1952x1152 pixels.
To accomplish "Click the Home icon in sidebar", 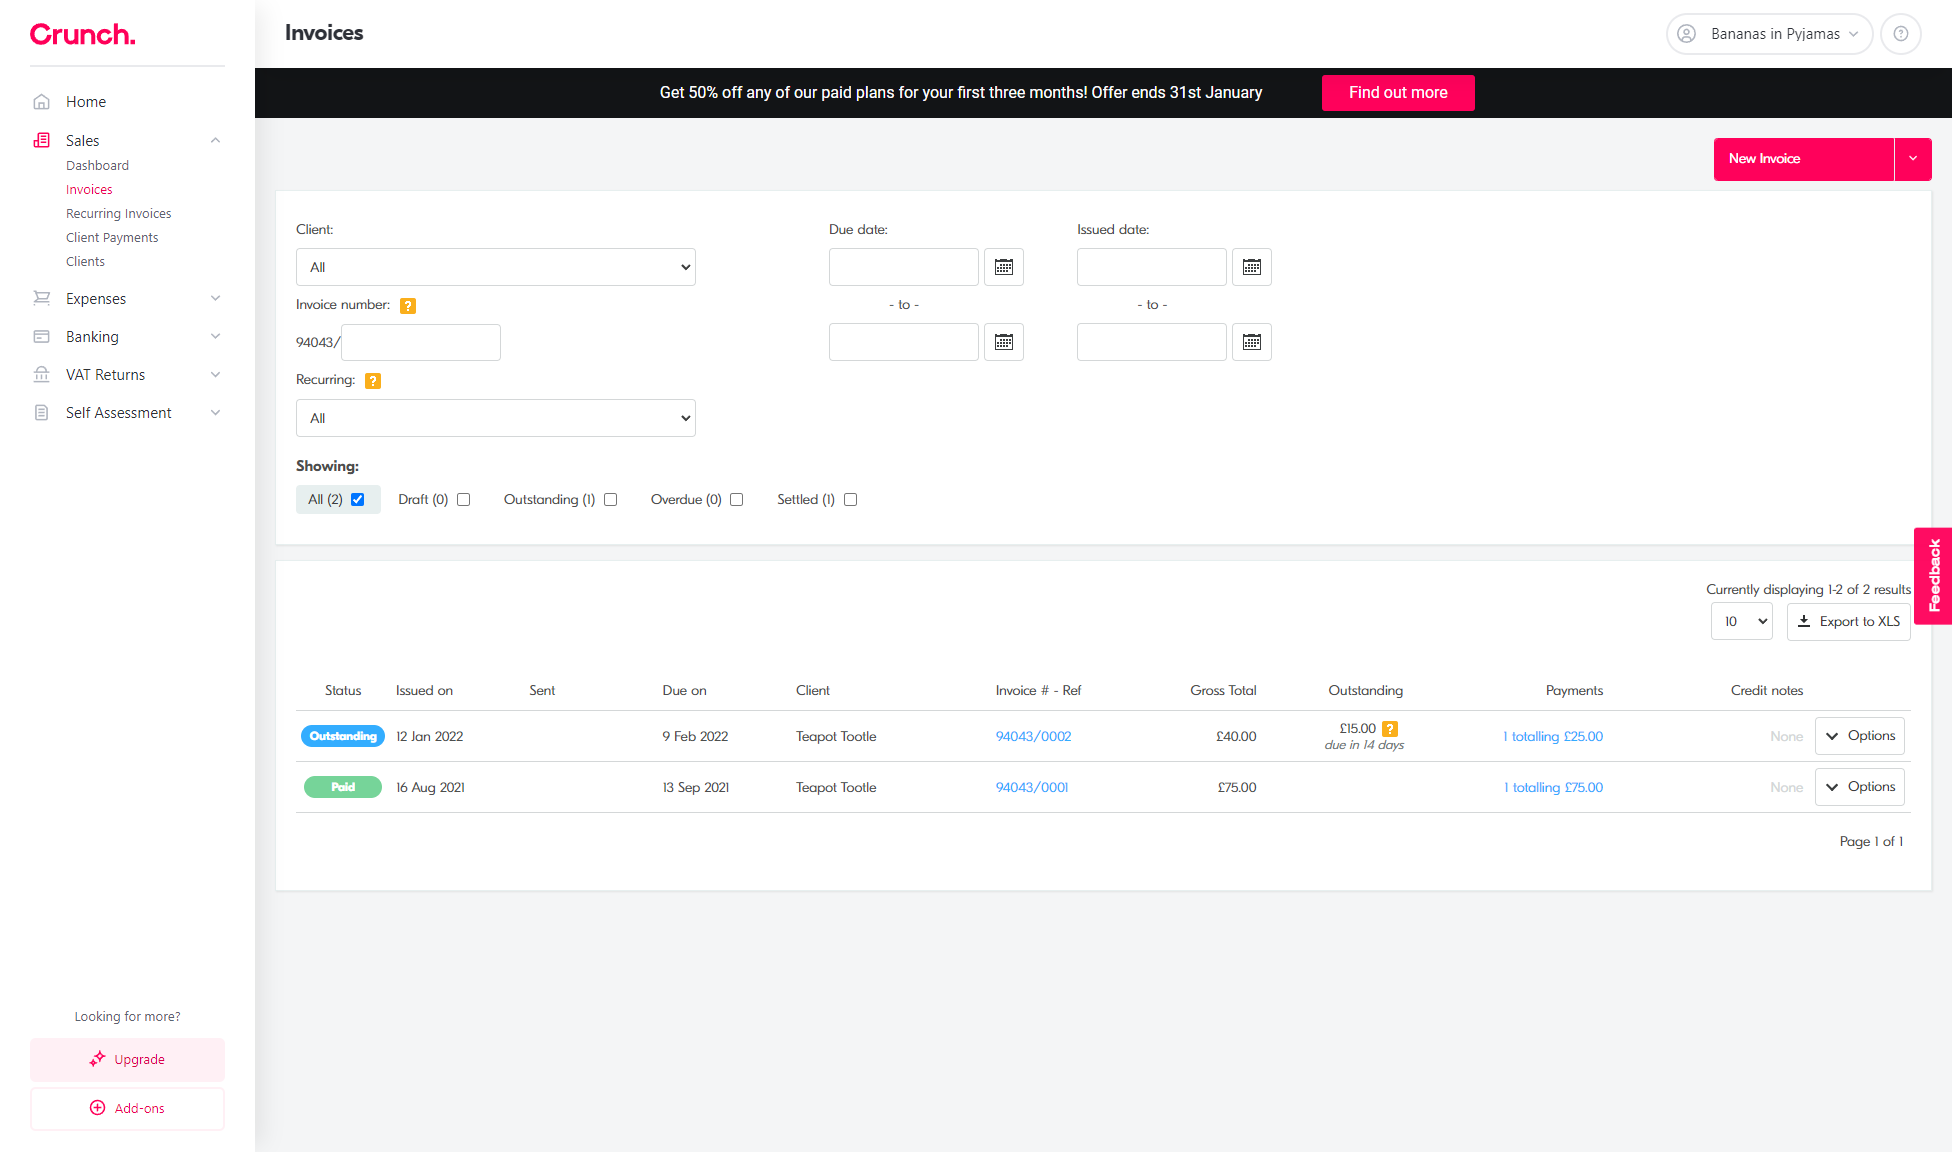I will (41, 102).
